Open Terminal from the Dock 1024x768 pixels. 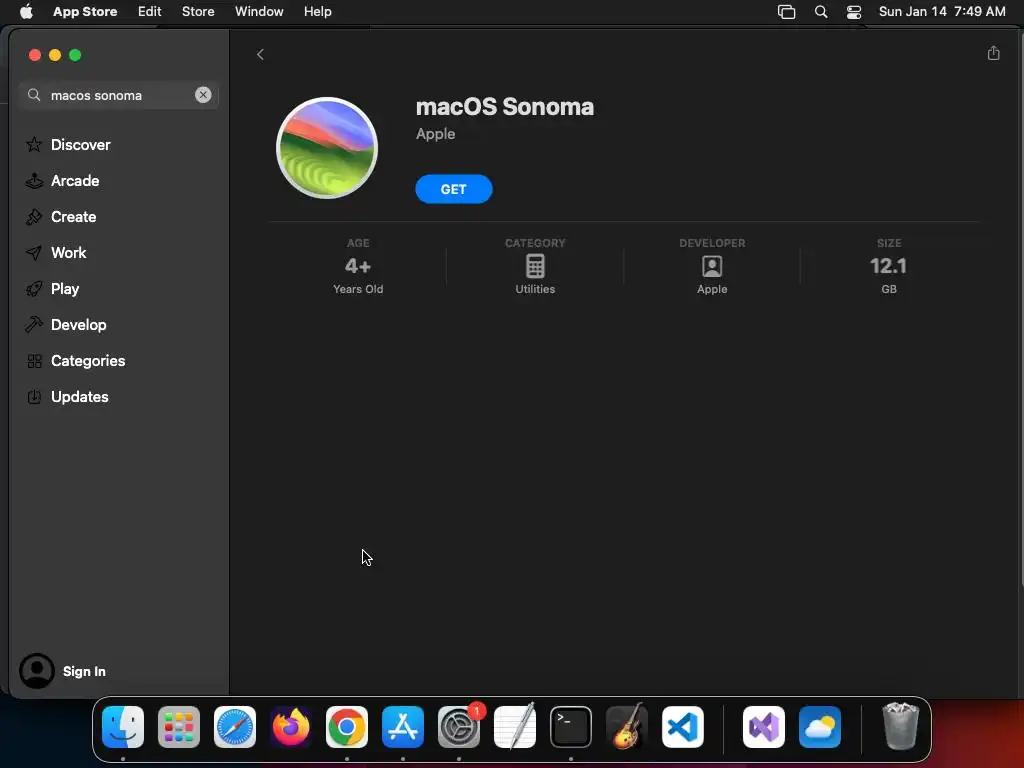(571, 727)
